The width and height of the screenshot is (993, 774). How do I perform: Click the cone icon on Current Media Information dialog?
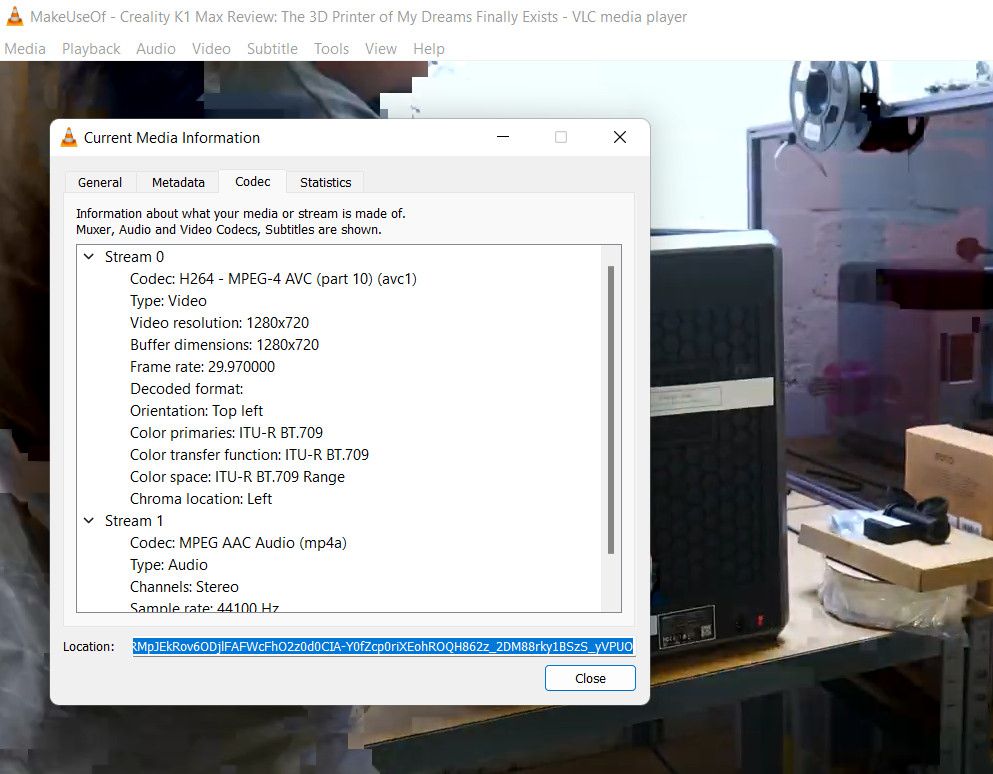click(68, 137)
